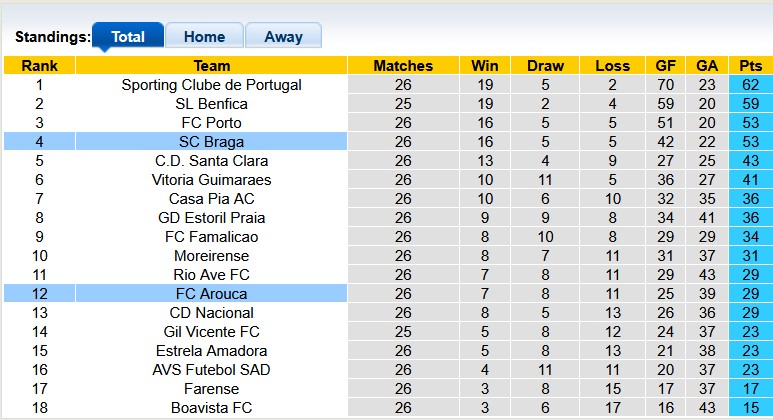Viewport: 773px width, 420px height.
Task: Click Gil Vicente FC team link
Action: tap(211, 332)
